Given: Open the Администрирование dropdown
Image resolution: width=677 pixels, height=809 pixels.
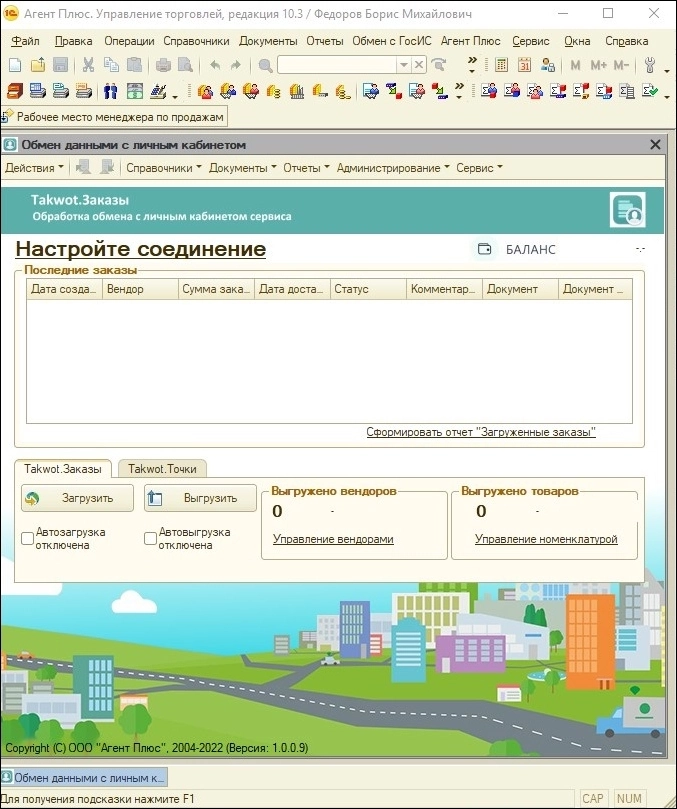Looking at the screenshot, I should pos(393,168).
